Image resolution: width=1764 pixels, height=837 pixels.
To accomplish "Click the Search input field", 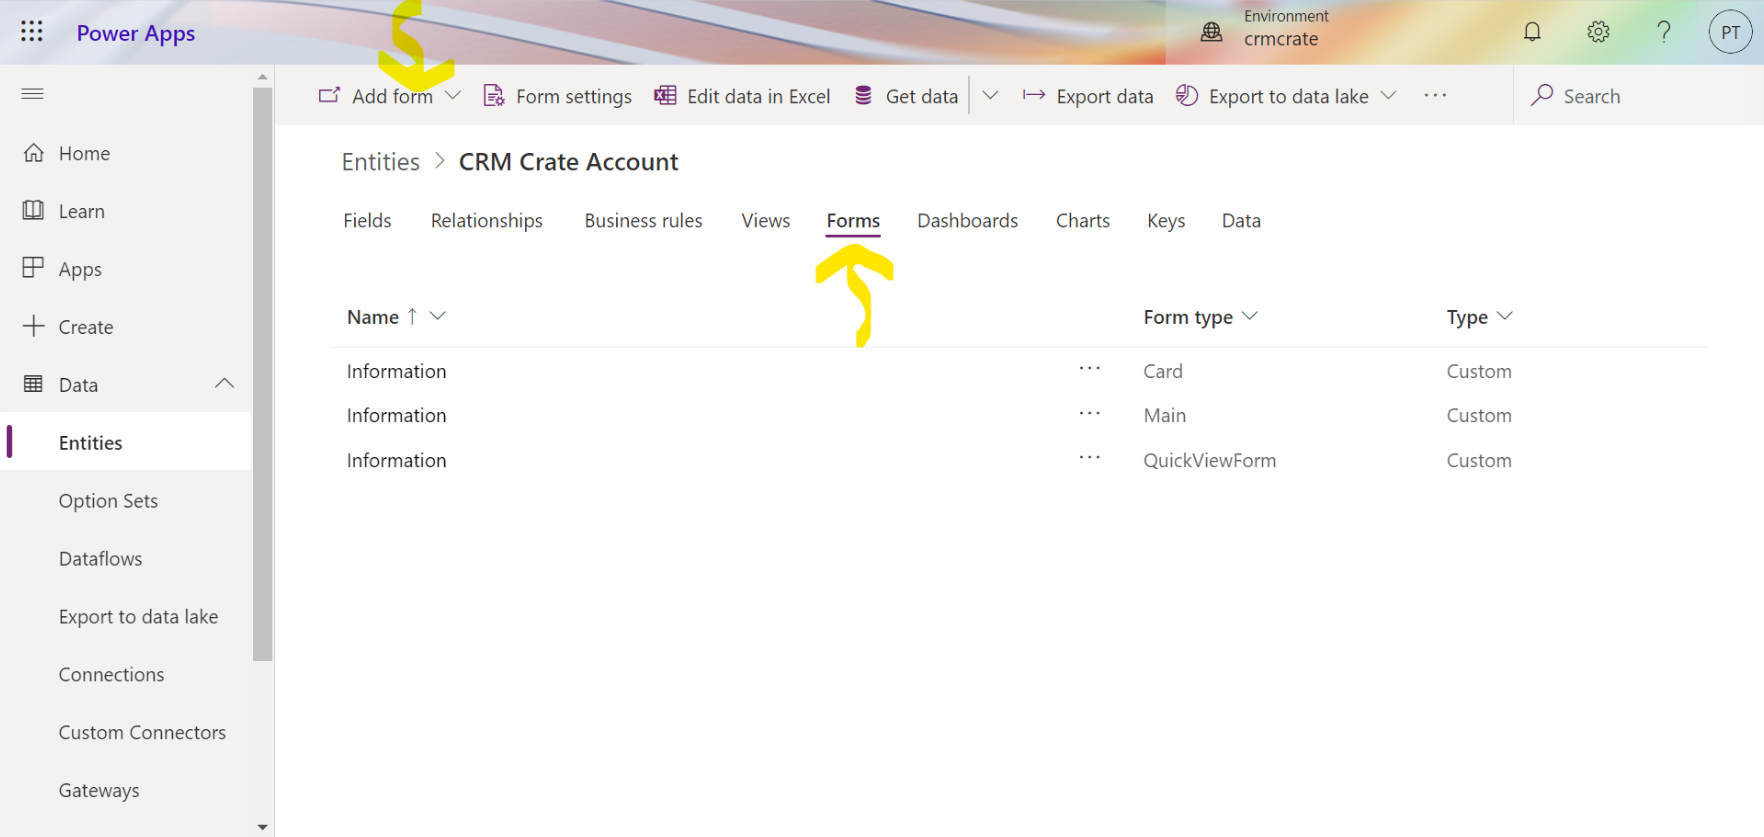I will (x=1638, y=96).
